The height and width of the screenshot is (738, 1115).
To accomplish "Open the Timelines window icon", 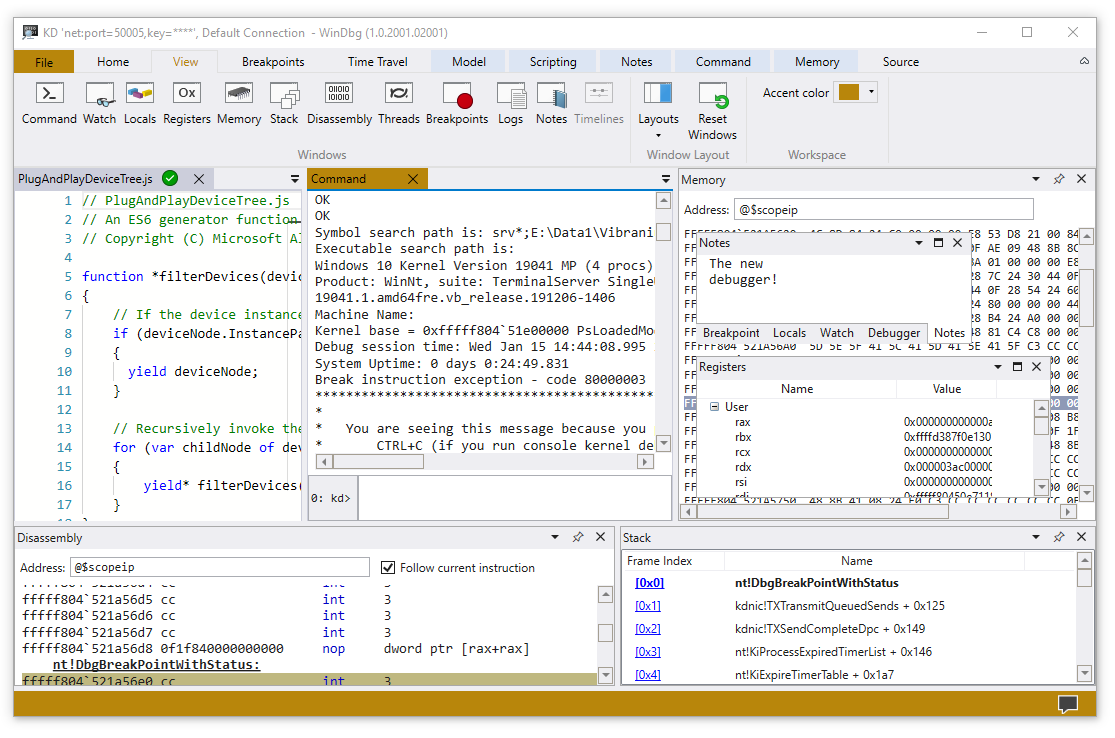I will (x=598, y=103).
